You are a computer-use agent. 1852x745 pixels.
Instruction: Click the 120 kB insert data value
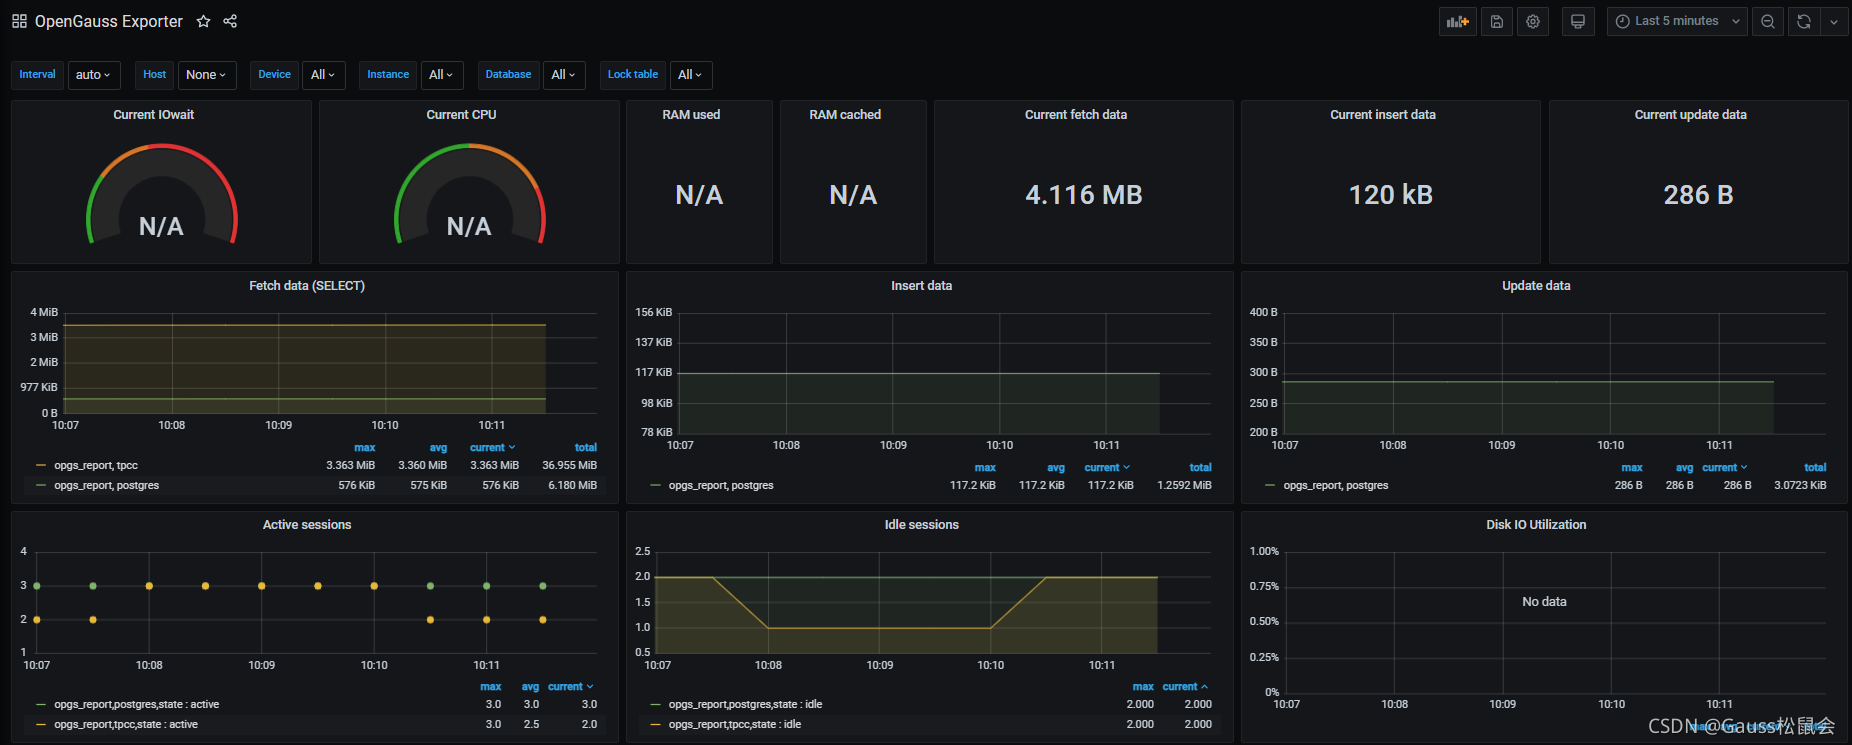(1391, 195)
